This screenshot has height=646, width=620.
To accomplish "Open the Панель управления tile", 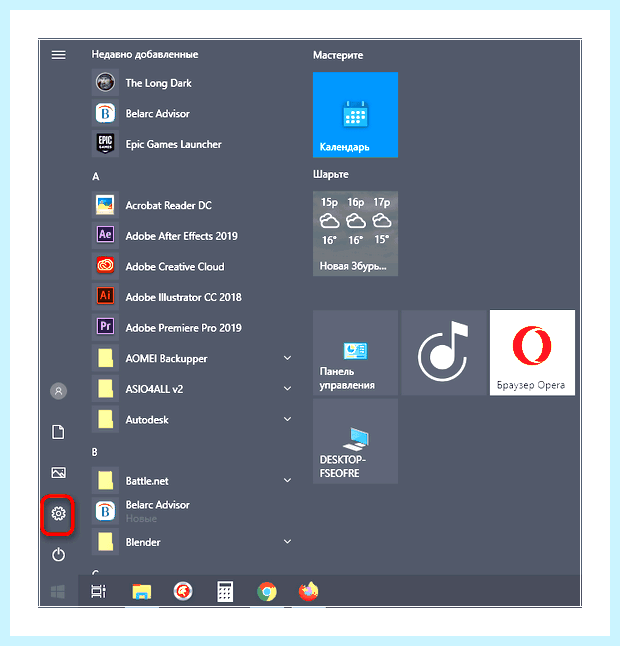I will tap(355, 353).
